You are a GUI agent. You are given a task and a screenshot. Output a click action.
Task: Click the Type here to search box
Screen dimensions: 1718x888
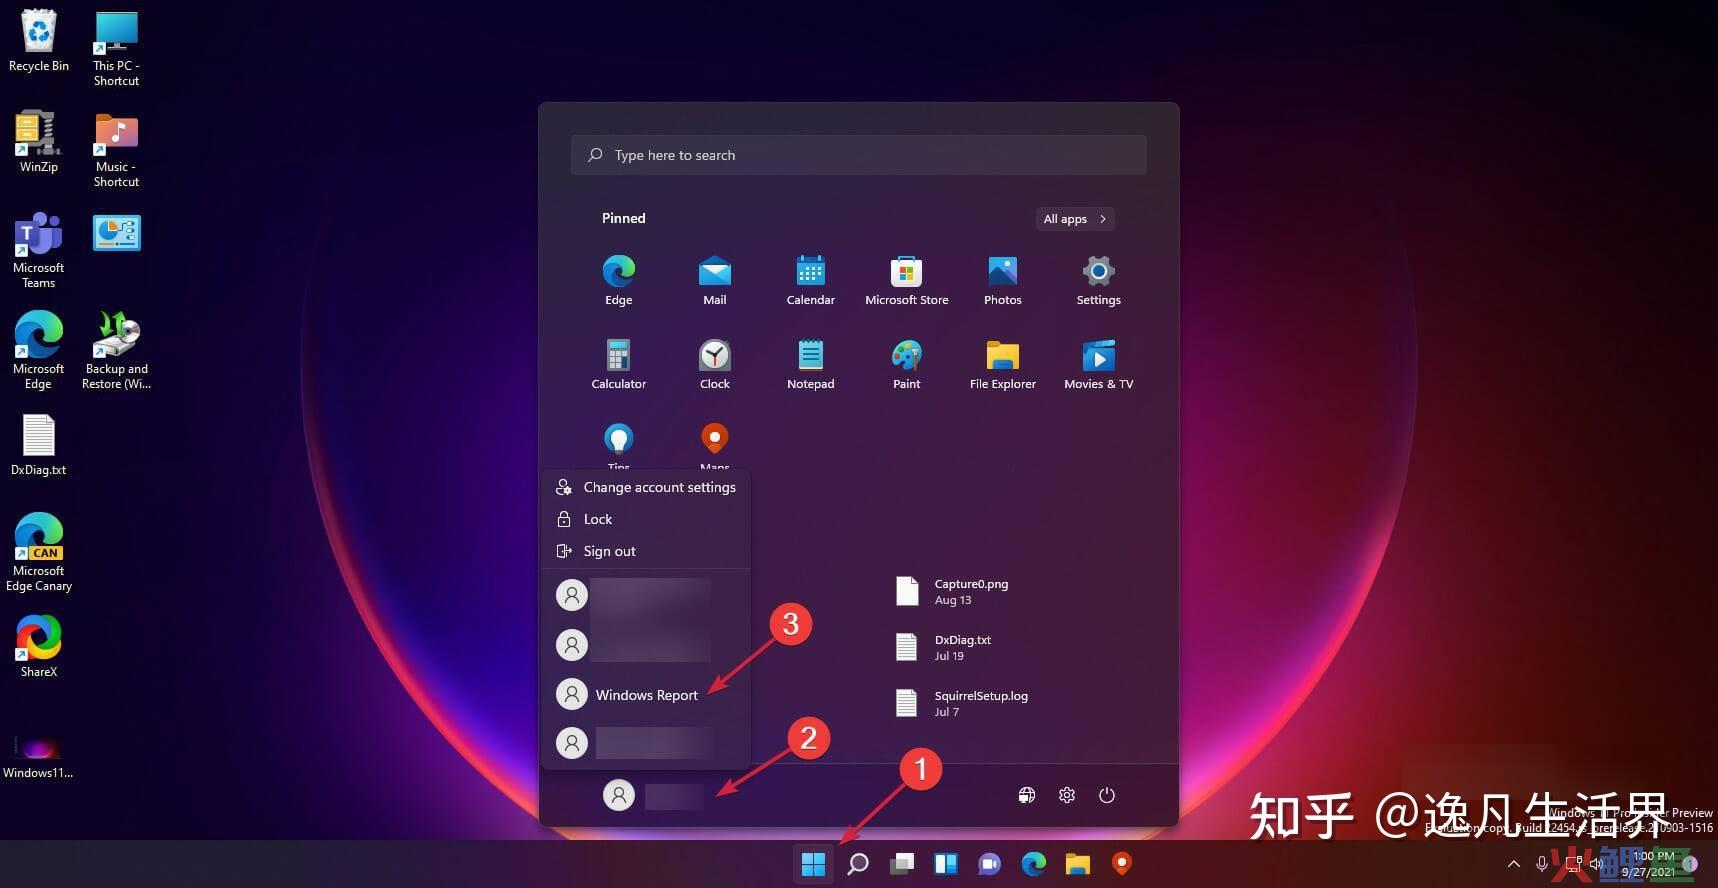click(x=859, y=155)
